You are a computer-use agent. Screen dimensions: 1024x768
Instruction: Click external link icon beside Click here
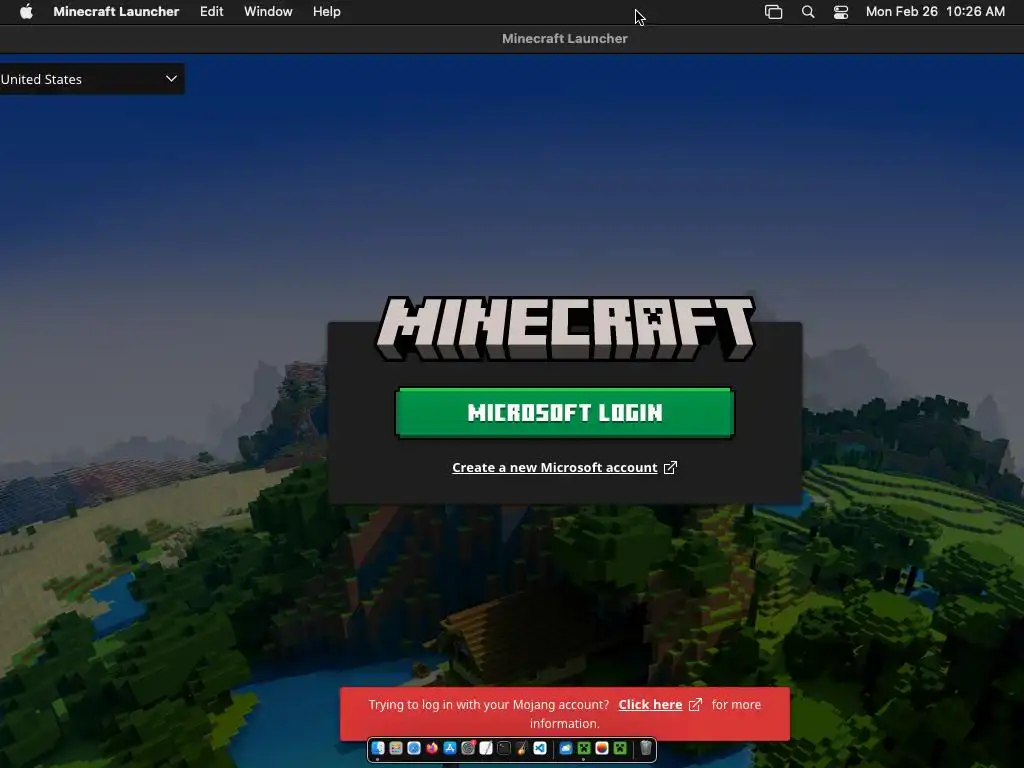(x=695, y=705)
